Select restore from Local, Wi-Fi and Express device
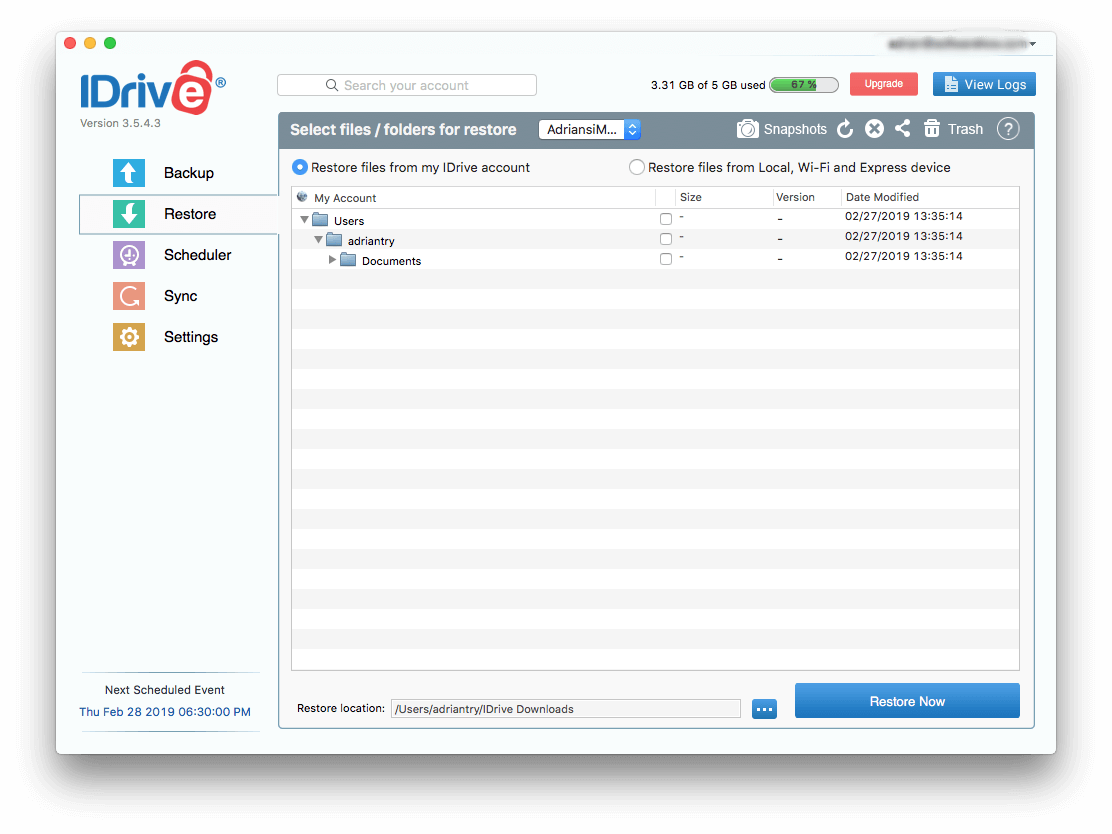The image size is (1112, 834). pos(637,167)
